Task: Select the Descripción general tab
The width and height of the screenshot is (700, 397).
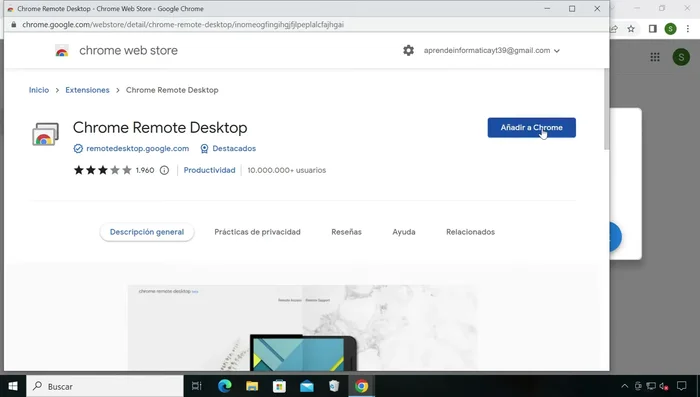Action: point(147,232)
